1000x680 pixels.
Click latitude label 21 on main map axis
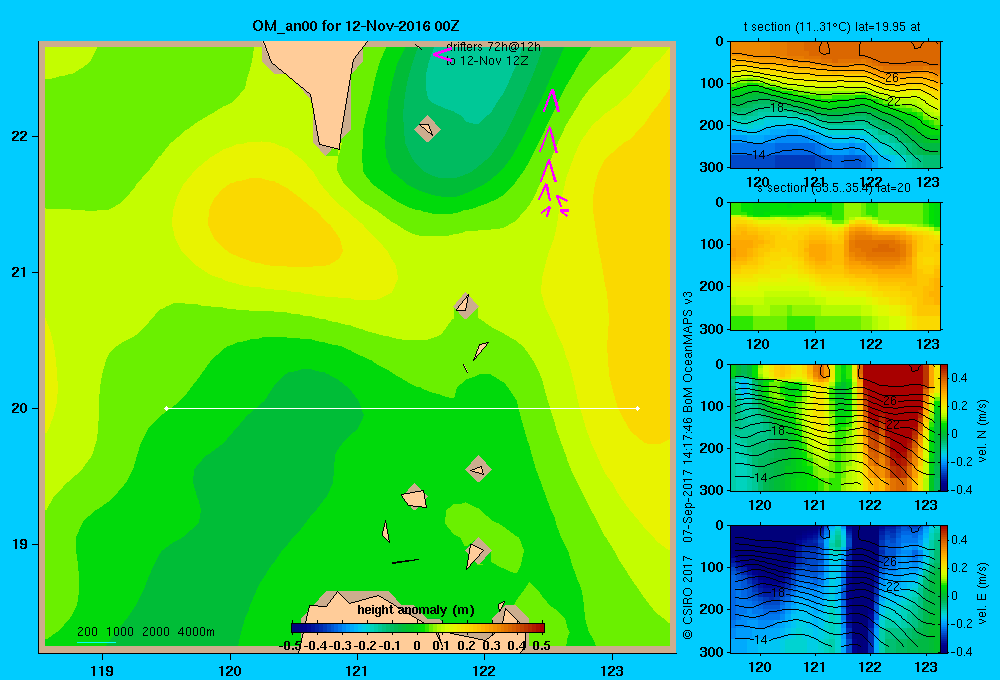(x=20, y=272)
